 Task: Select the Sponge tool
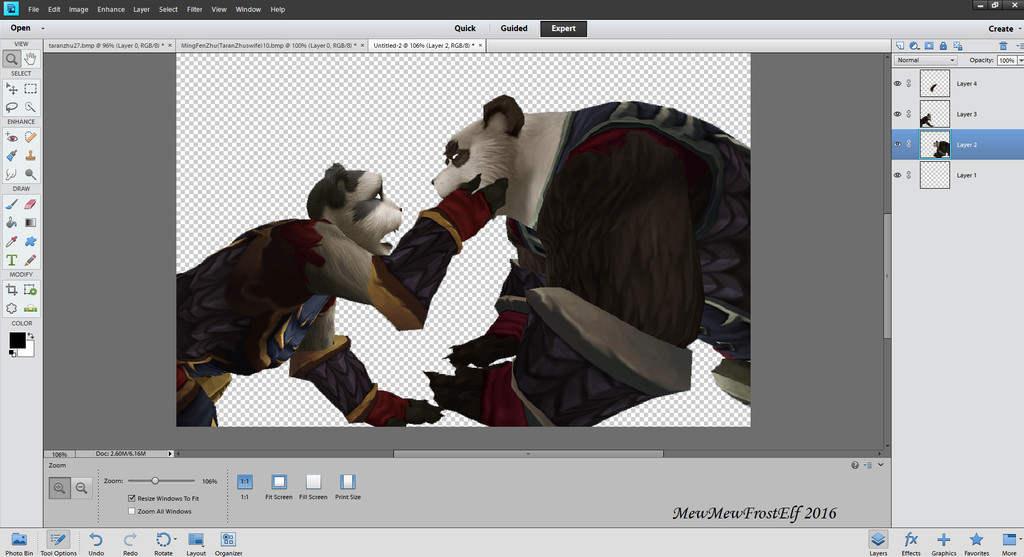tap(31, 174)
